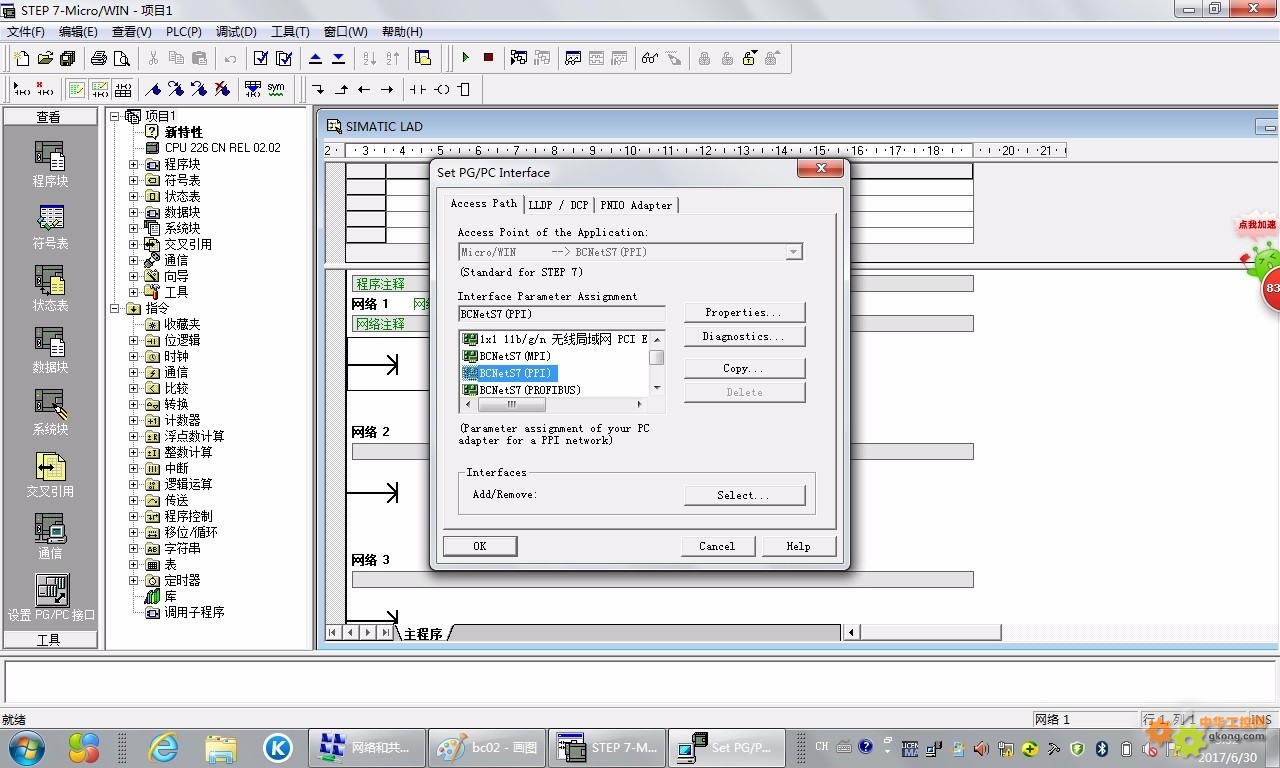Open 数据块 in the left navigation bar

tap(50, 350)
